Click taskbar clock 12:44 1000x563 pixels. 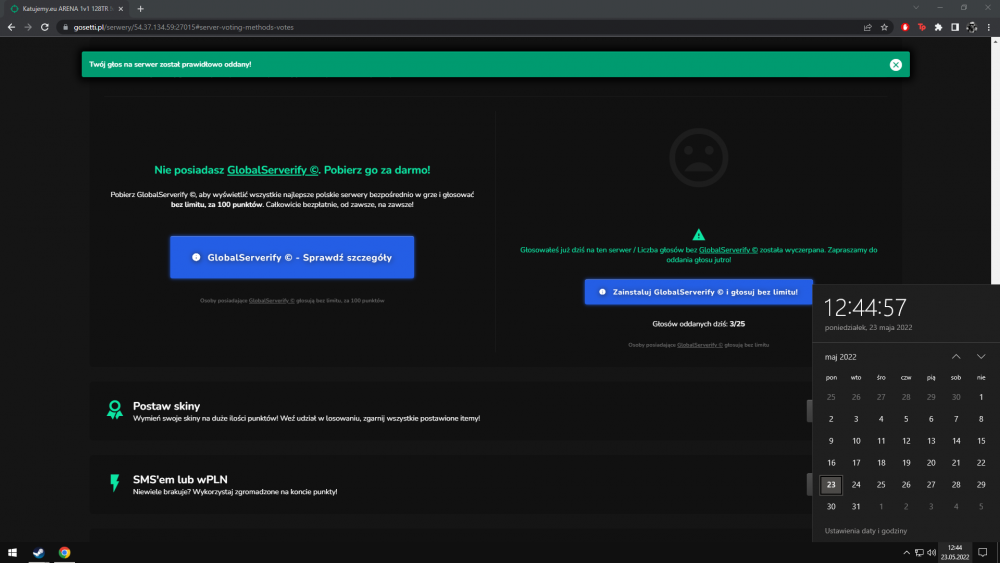[x=955, y=552]
